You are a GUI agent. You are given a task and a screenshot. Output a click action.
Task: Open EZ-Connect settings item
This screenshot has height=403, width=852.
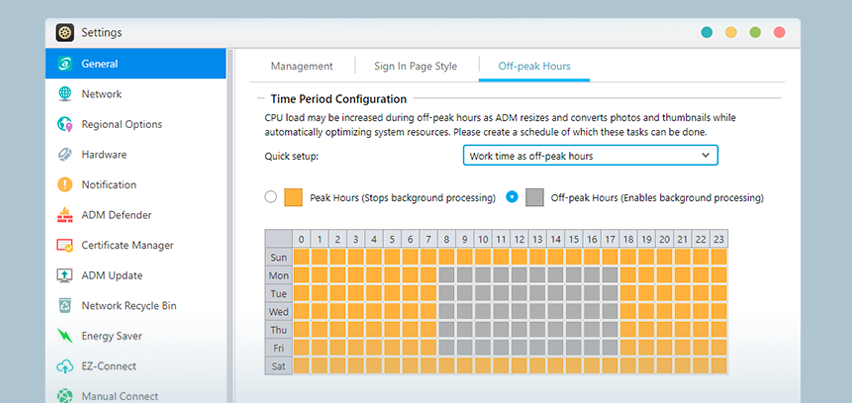(108, 366)
